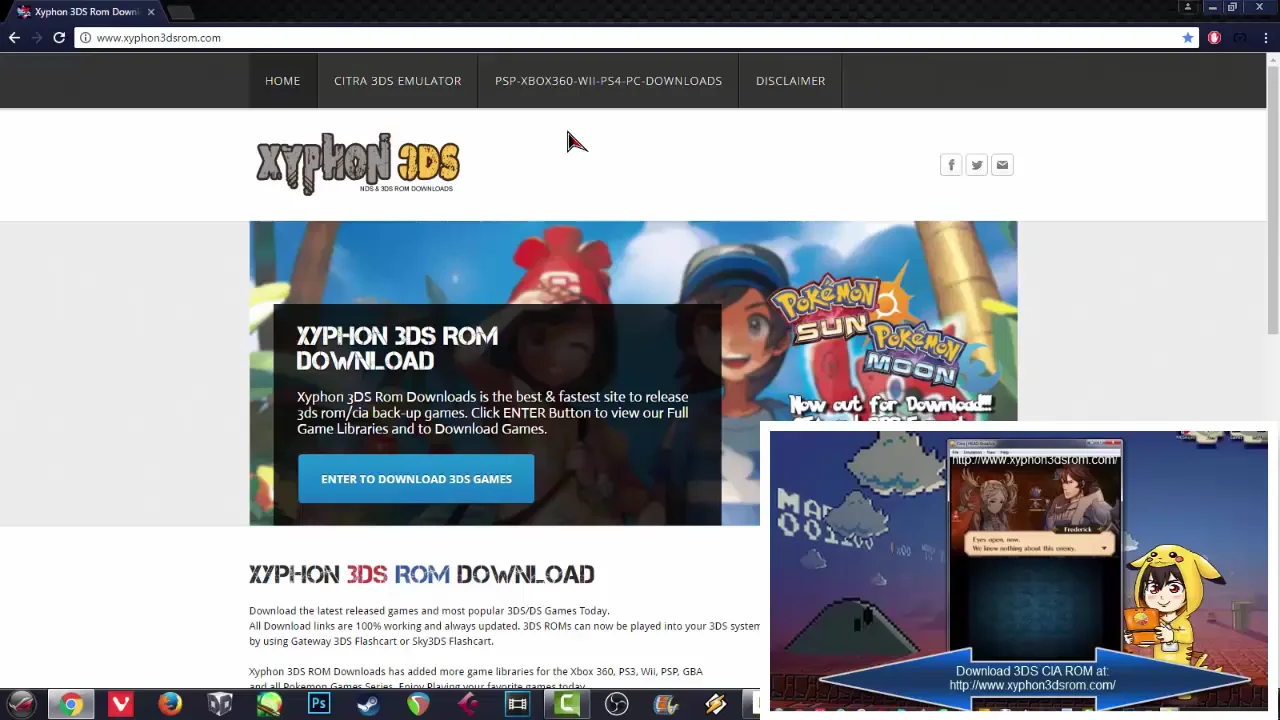Image resolution: width=1280 pixels, height=720 pixels.
Task: Switch to Chrome on the taskbar
Action: click(71, 704)
